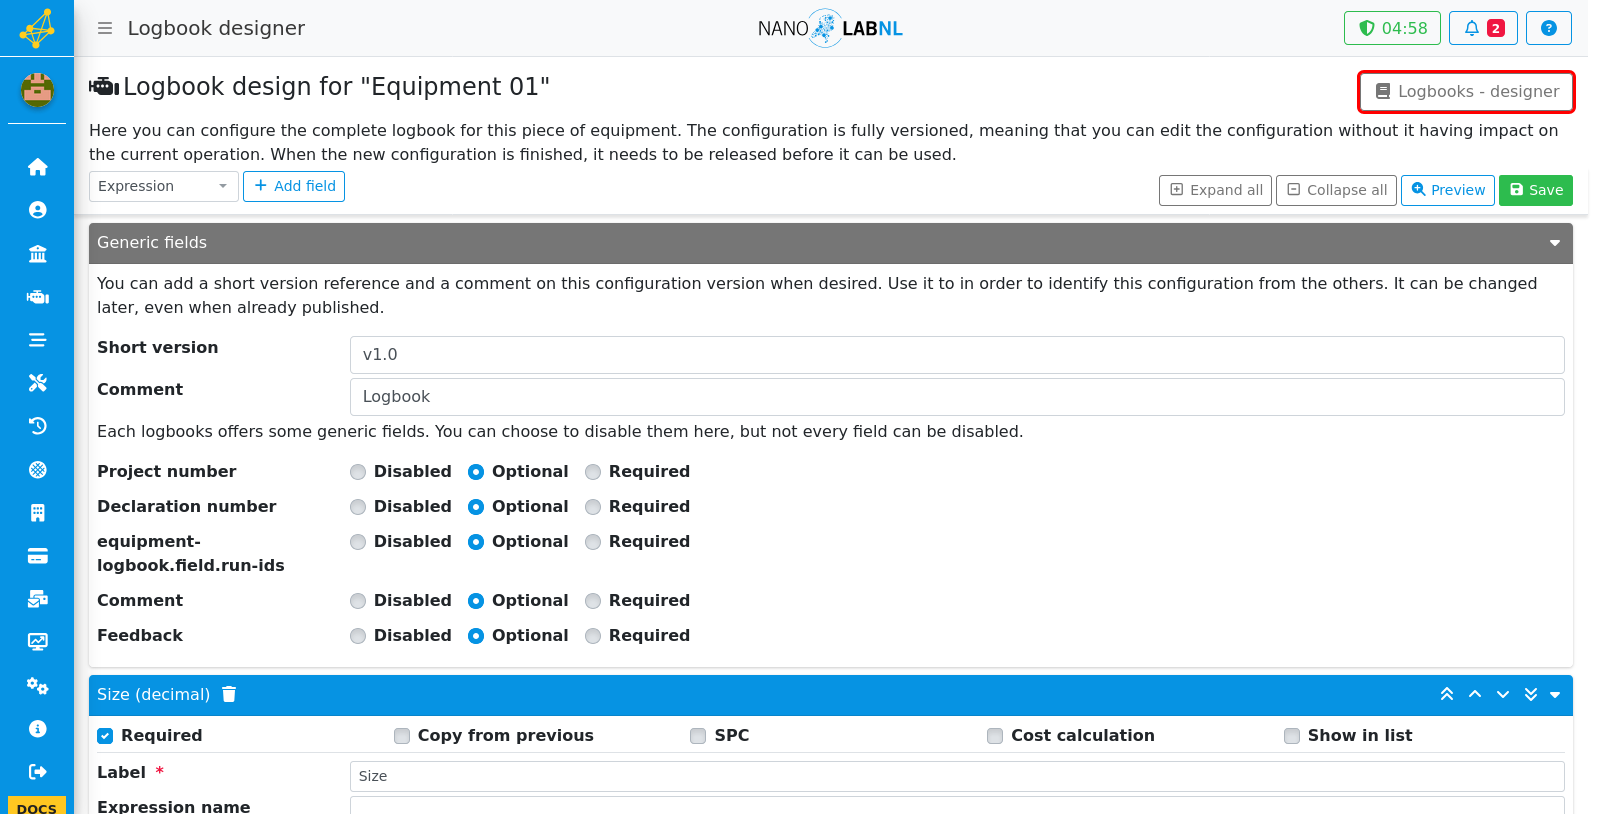Move Size field to bottom with double-down arrows

(1531, 695)
